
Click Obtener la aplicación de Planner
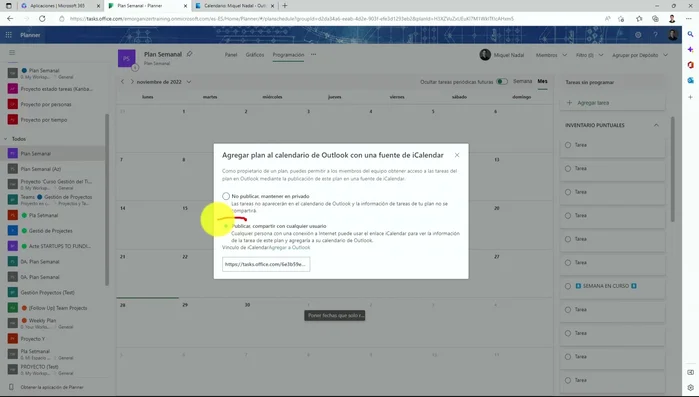52,387
